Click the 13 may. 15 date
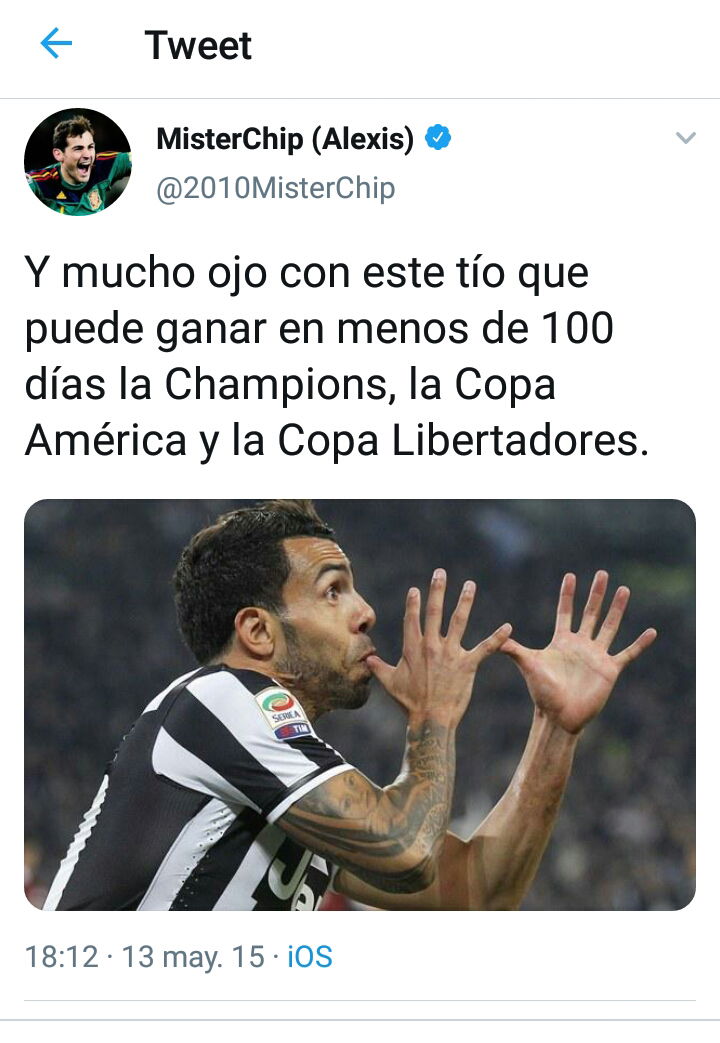Image resolution: width=720 pixels, height=1043 pixels. (193, 957)
